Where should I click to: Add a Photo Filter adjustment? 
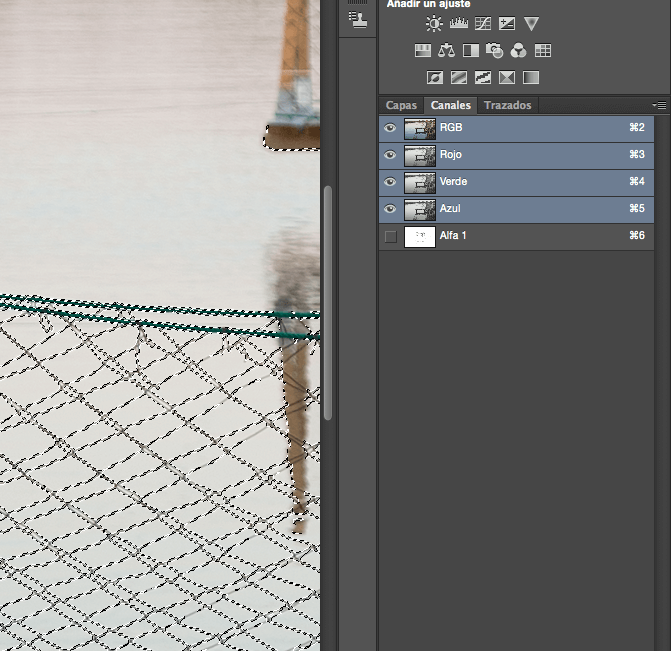click(495, 51)
